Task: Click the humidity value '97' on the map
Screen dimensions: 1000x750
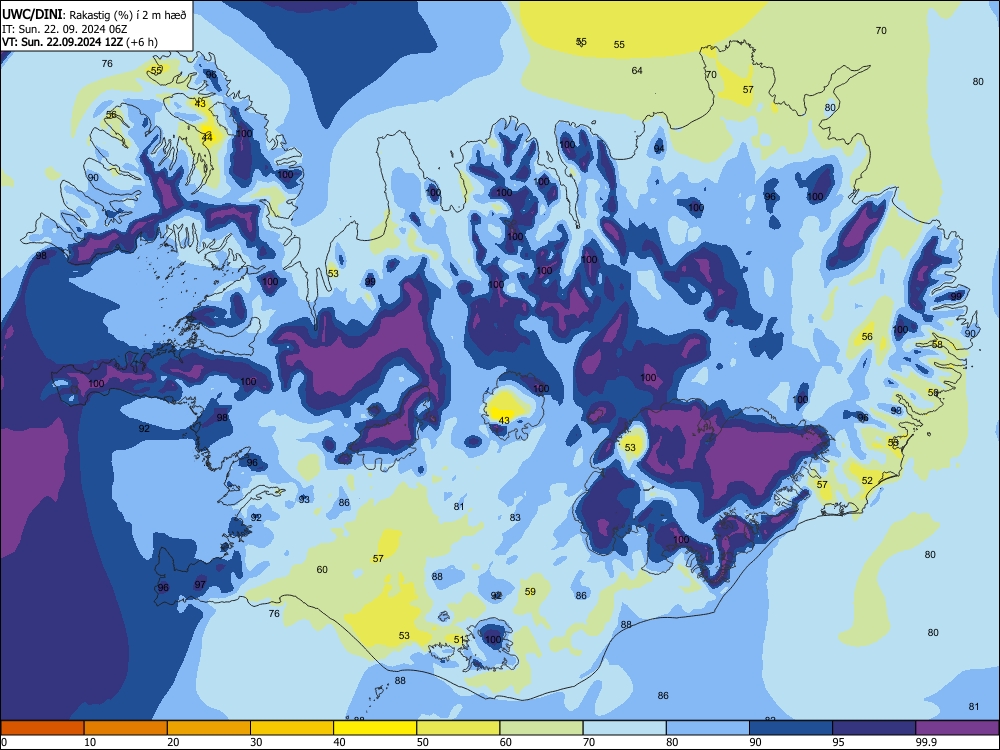Action: pyautogui.click(x=200, y=585)
